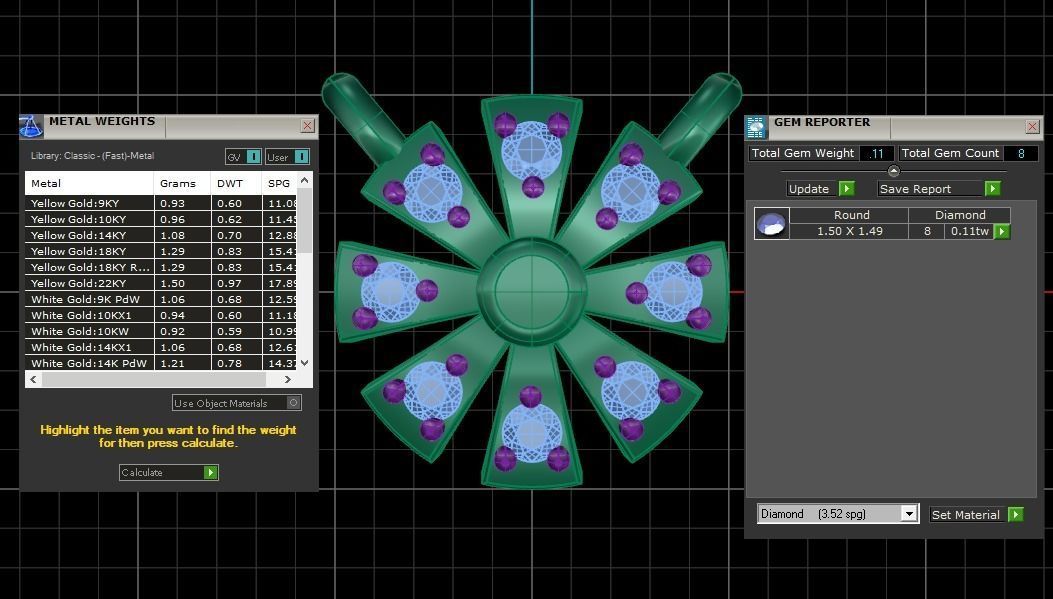
Task: Click the metal list scroll left arrow
Action: [x=34, y=379]
